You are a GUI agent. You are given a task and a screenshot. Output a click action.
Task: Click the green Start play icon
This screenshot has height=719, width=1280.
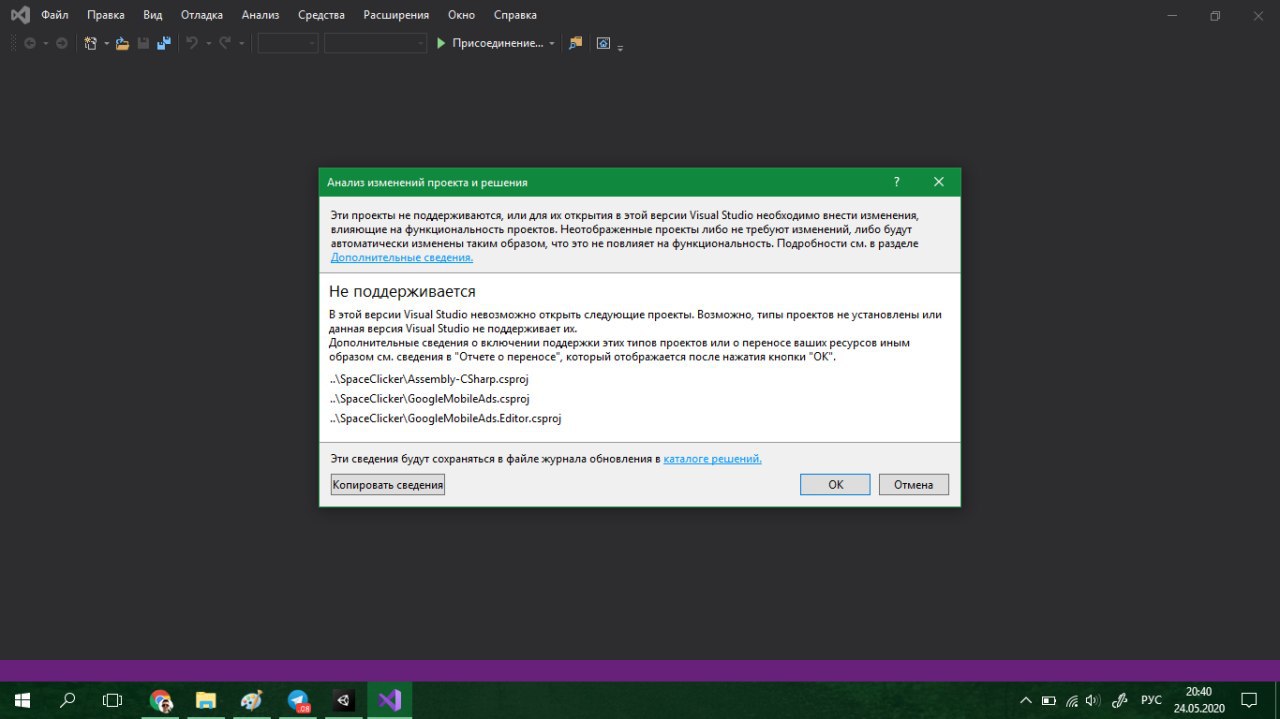pos(441,43)
